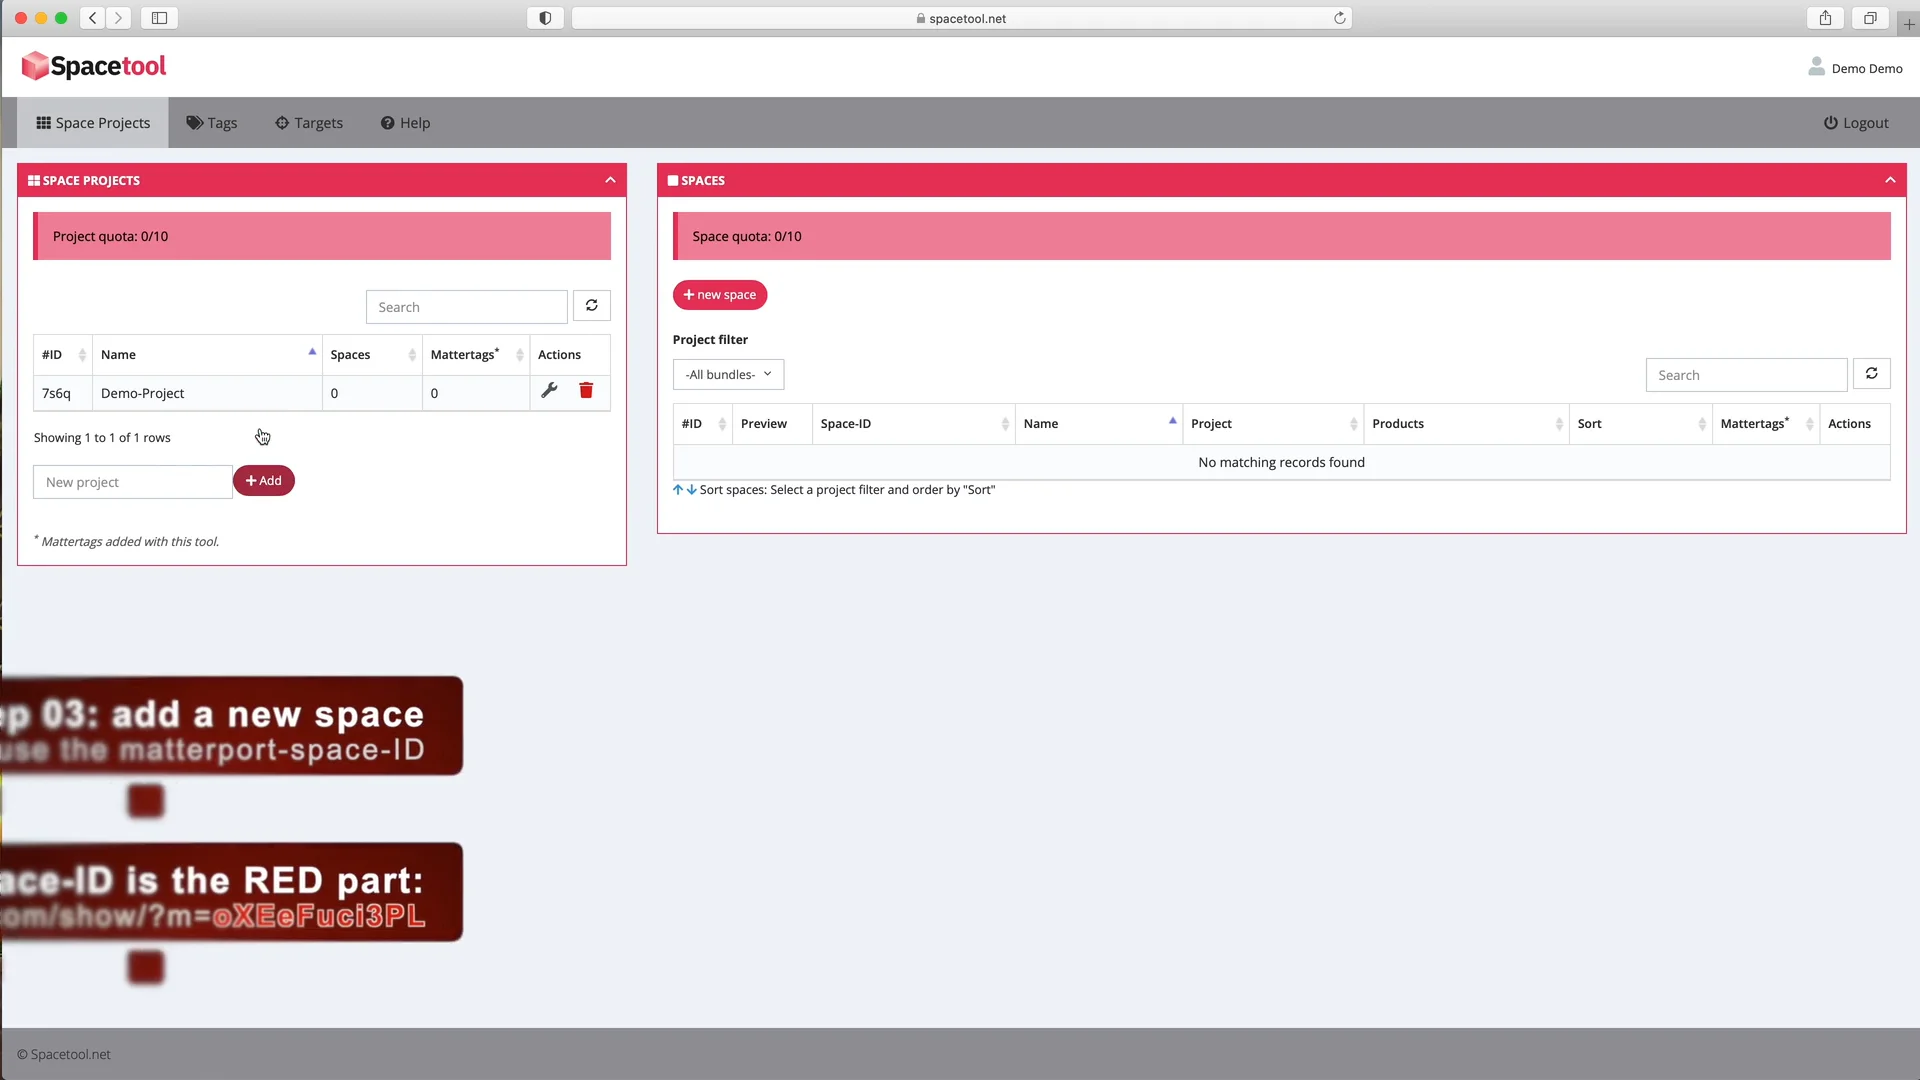The width and height of the screenshot is (1920, 1080).
Task: Focus the New project input field
Action: click(x=133, y=482)
